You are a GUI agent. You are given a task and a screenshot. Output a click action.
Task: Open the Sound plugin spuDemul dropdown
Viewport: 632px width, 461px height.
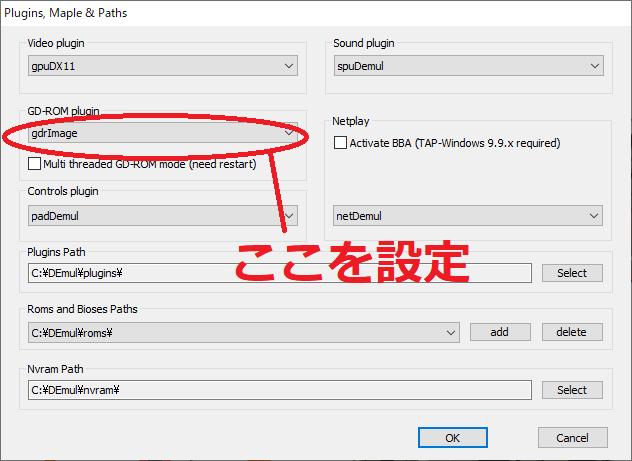pyautogui.click(x=469, y=66)
